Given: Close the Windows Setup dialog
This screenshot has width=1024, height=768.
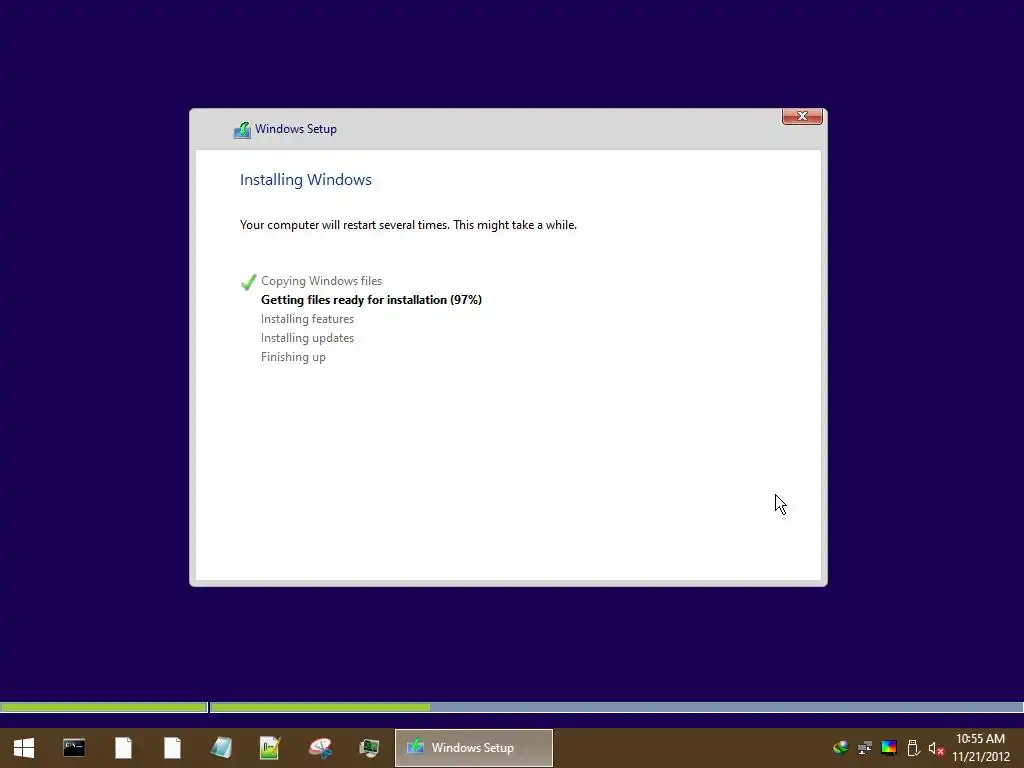Looking at the screenshot, I should coord(802,116).
